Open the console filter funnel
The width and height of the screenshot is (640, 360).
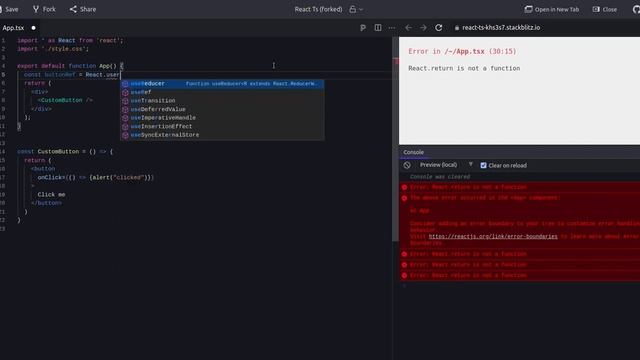point(471,164)
